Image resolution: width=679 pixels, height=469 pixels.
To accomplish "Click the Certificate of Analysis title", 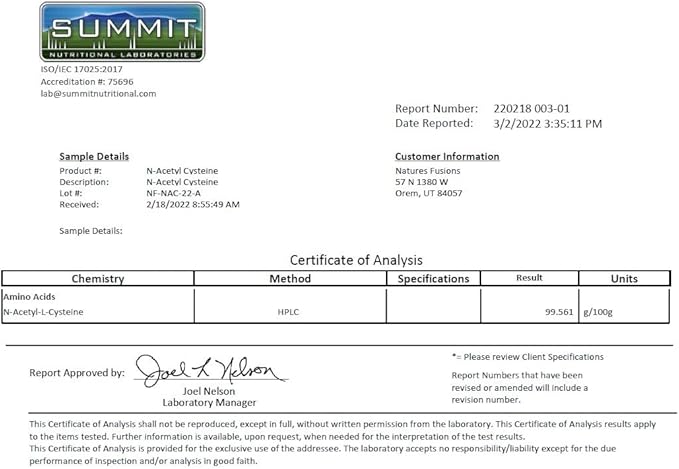I will click(356, 259).
